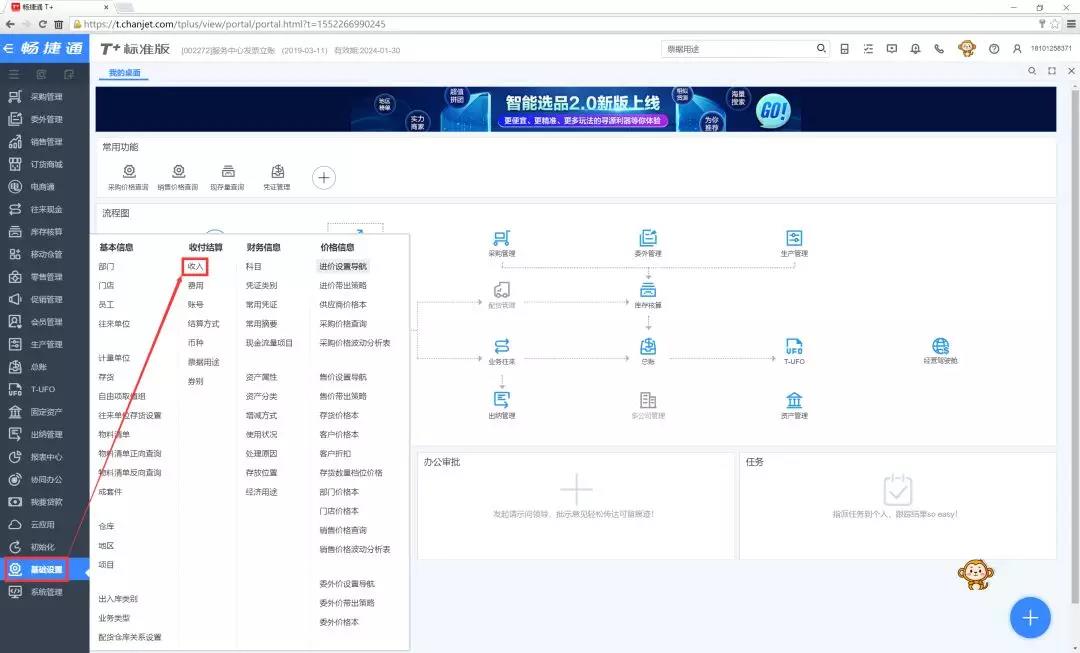Click the 业务往来 flowchart node
Viewport: 1080px width, 653px height.
(501, 351)
